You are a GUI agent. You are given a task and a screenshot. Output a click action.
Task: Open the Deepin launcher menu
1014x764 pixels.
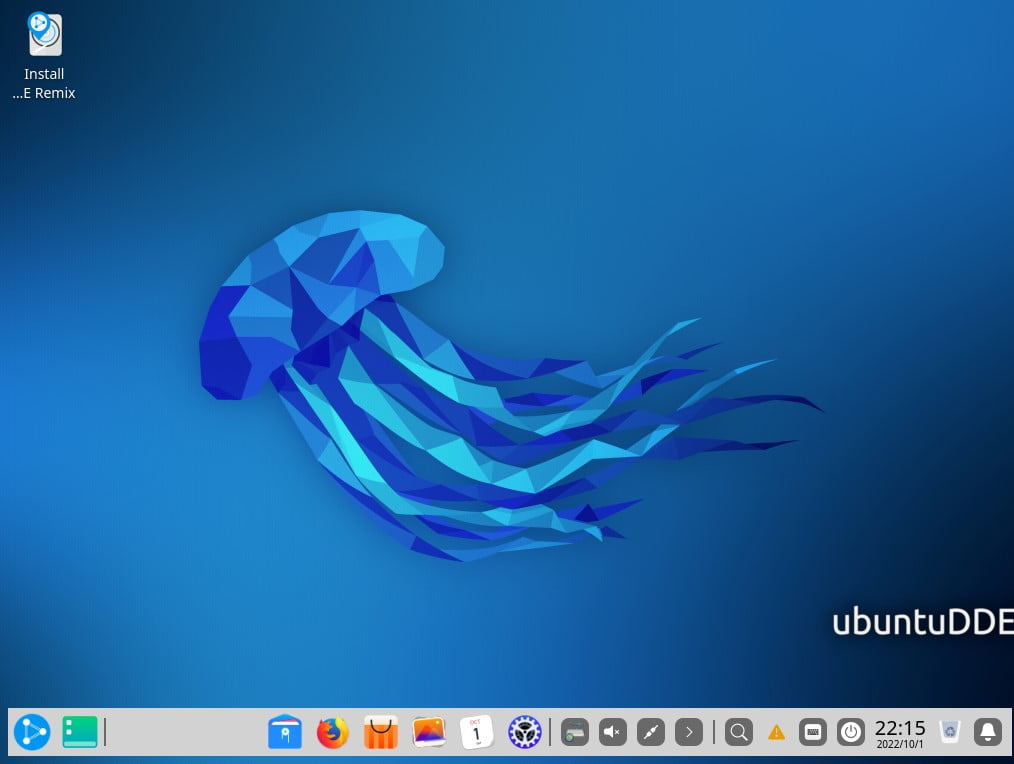pos(31,732)
